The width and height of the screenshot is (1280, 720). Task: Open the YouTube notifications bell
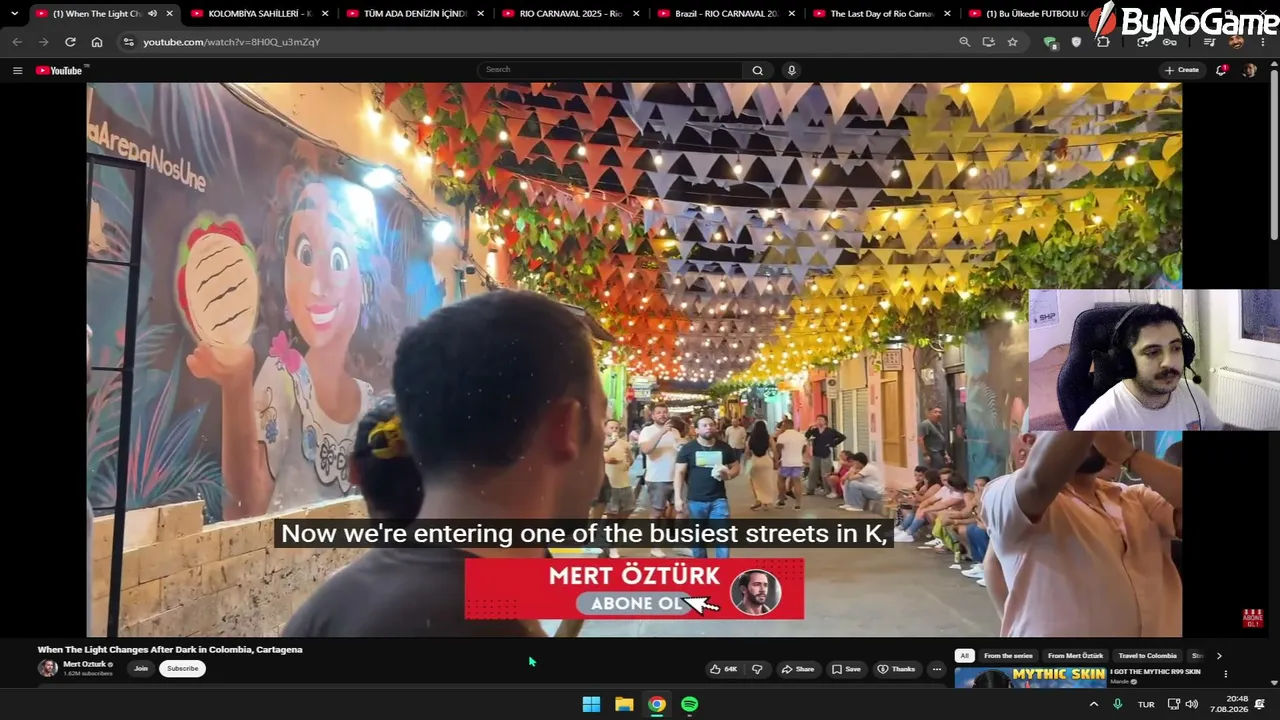click(1221, 70)
